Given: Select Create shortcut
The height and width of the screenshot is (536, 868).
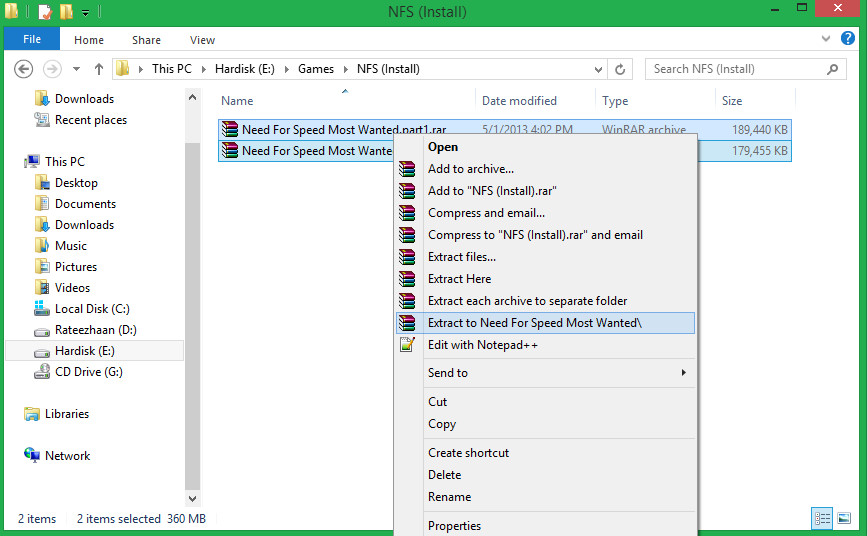Looking at the screenshot, I should click(x=545, y=453).
